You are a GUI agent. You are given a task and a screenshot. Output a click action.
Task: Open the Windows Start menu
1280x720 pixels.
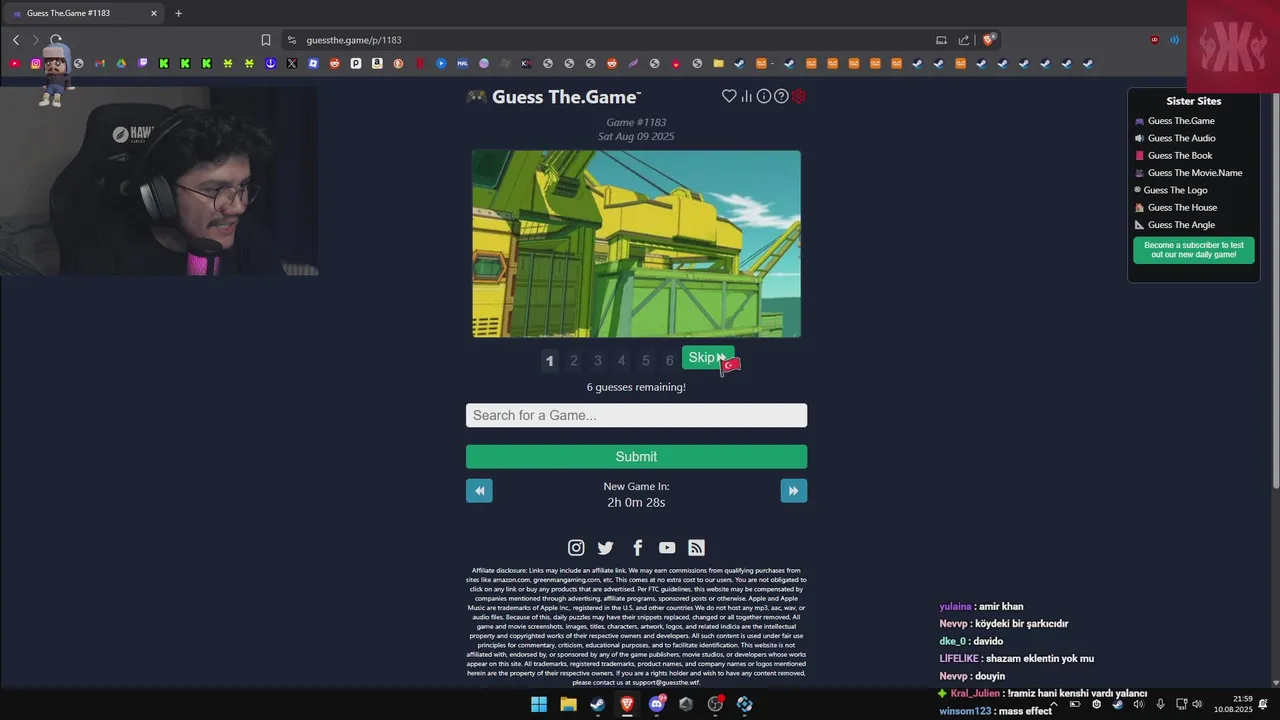tap(539, 704)
